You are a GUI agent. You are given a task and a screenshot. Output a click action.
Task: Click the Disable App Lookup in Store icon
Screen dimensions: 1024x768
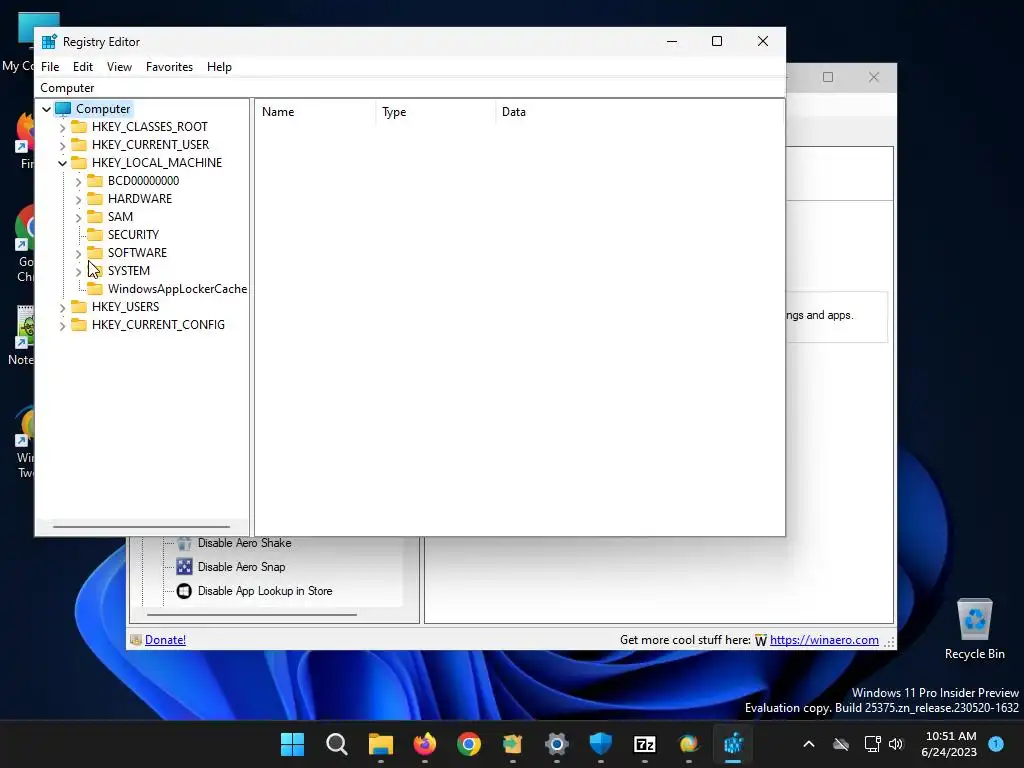click(x=184, y=591)
